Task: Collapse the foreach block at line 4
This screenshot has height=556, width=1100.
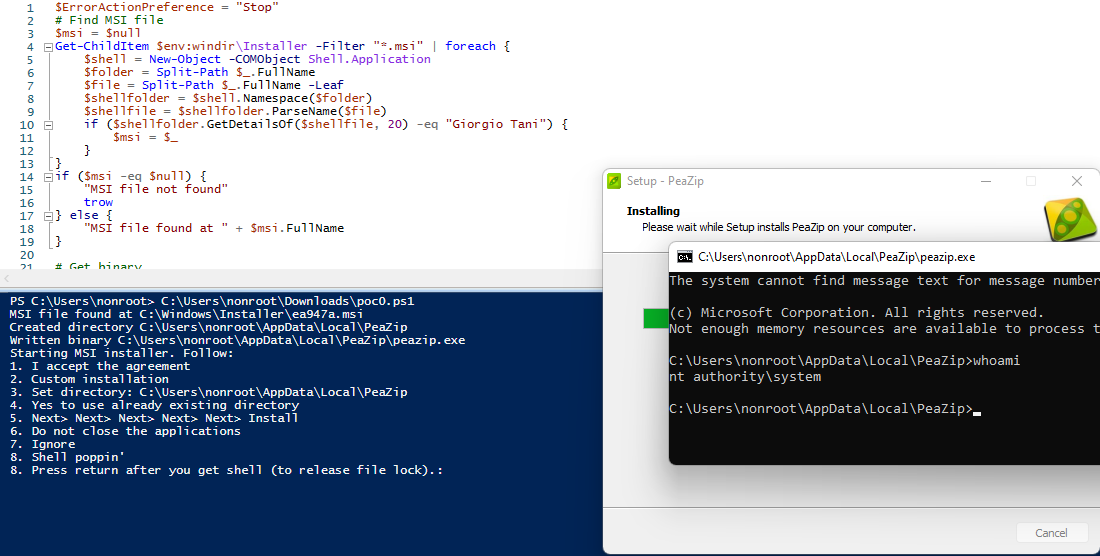Action: tap(48, 47)
